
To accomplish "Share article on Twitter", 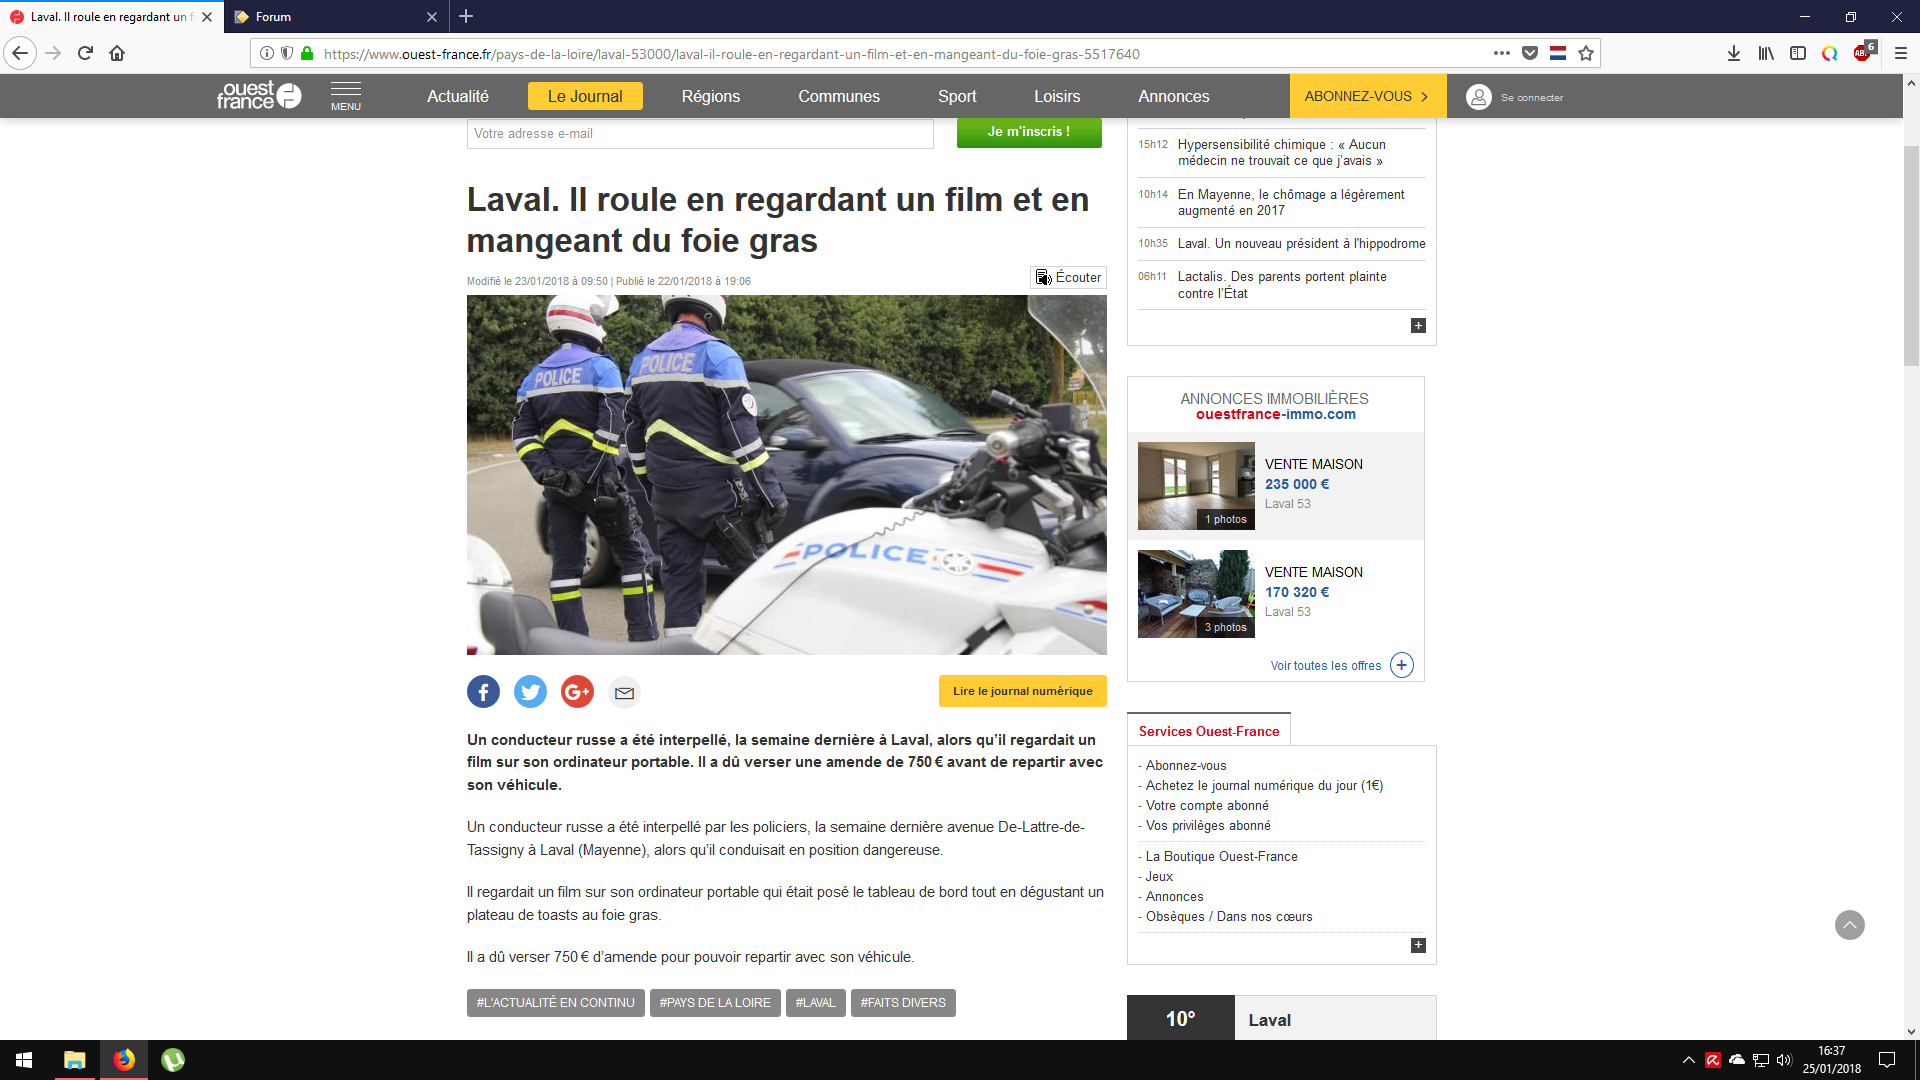I will [x=530, y=691].
